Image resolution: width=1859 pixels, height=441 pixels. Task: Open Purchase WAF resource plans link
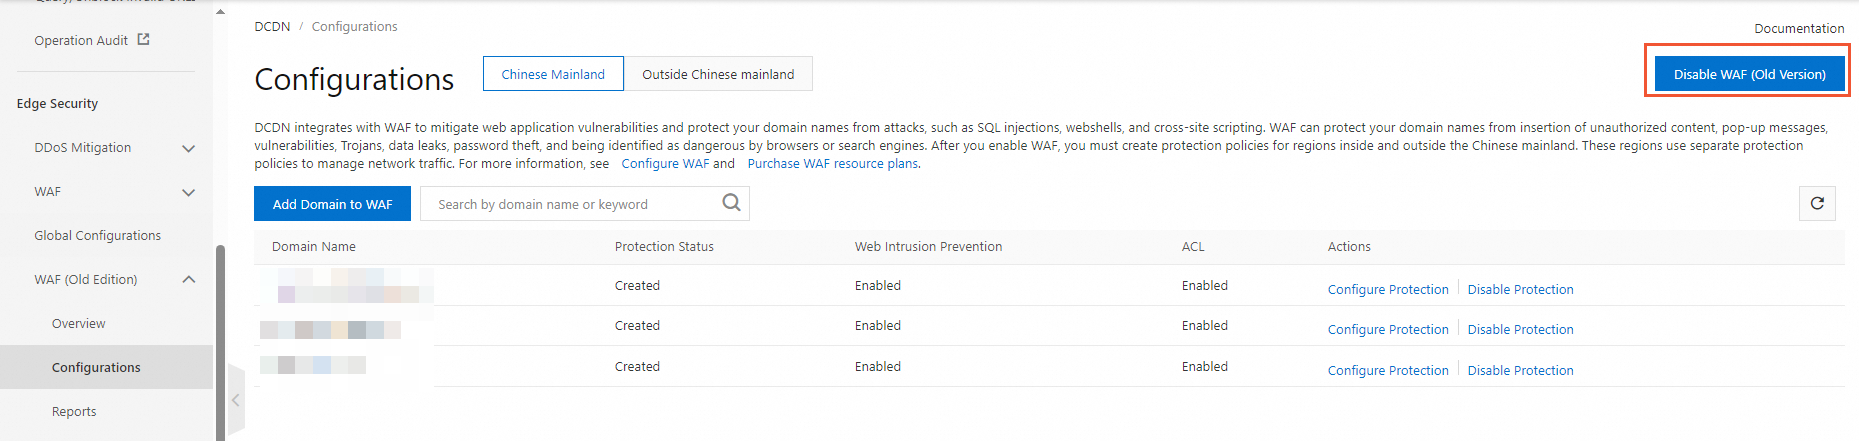click(832, 164)
